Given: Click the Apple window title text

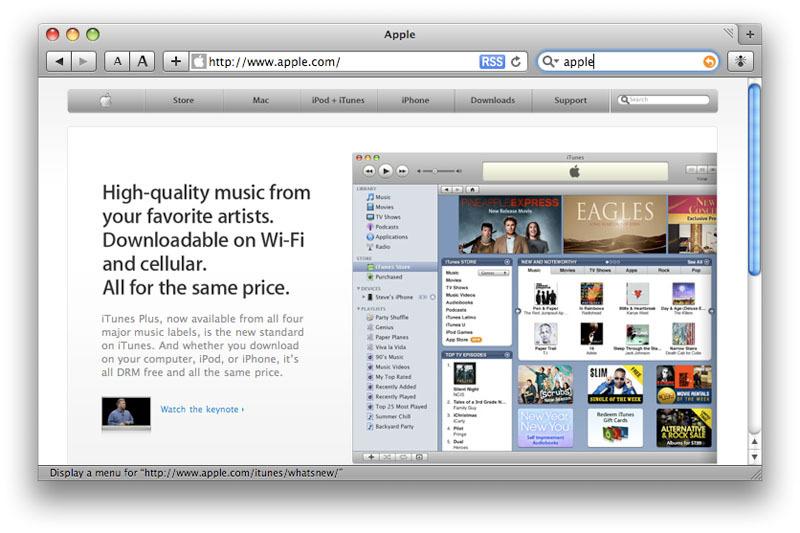Looking at the screenshot, I should (399, 34).
